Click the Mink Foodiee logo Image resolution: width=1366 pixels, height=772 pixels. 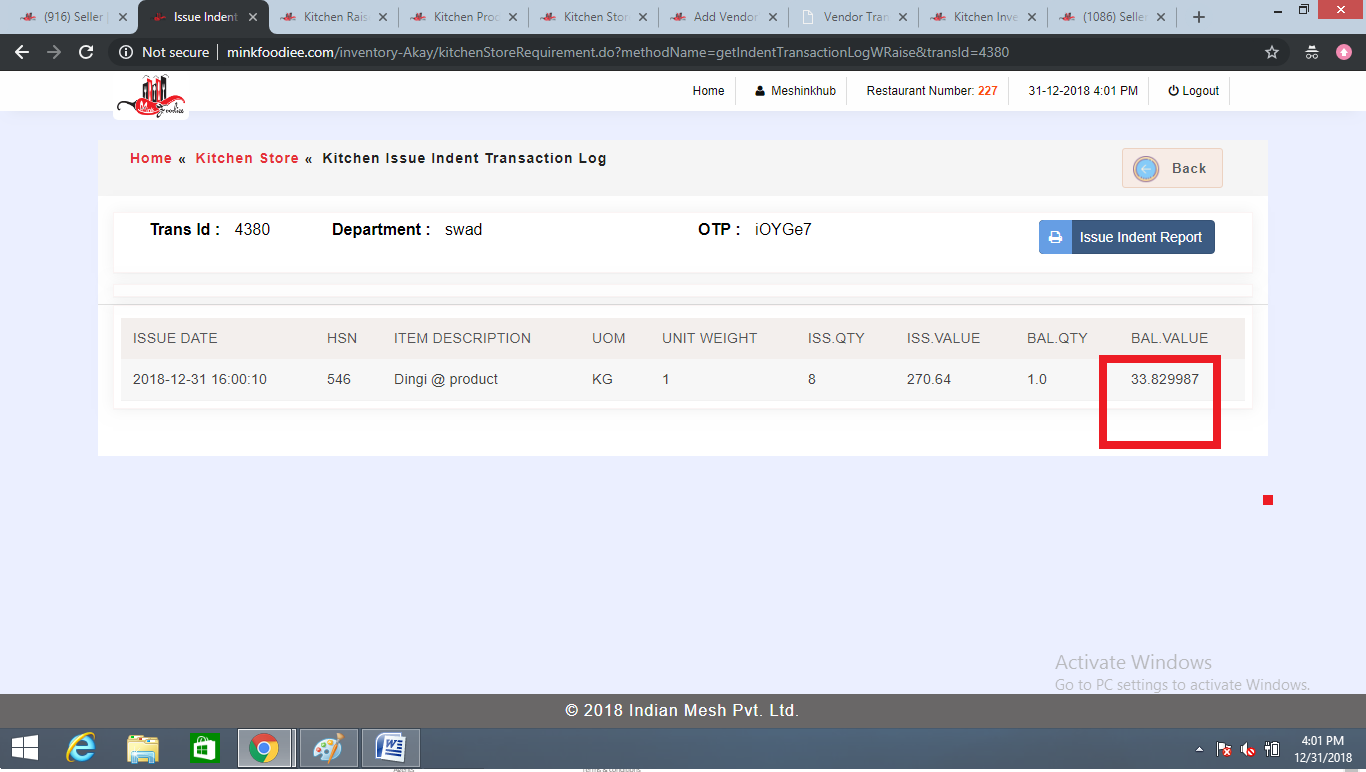click(x=151, y=97)
